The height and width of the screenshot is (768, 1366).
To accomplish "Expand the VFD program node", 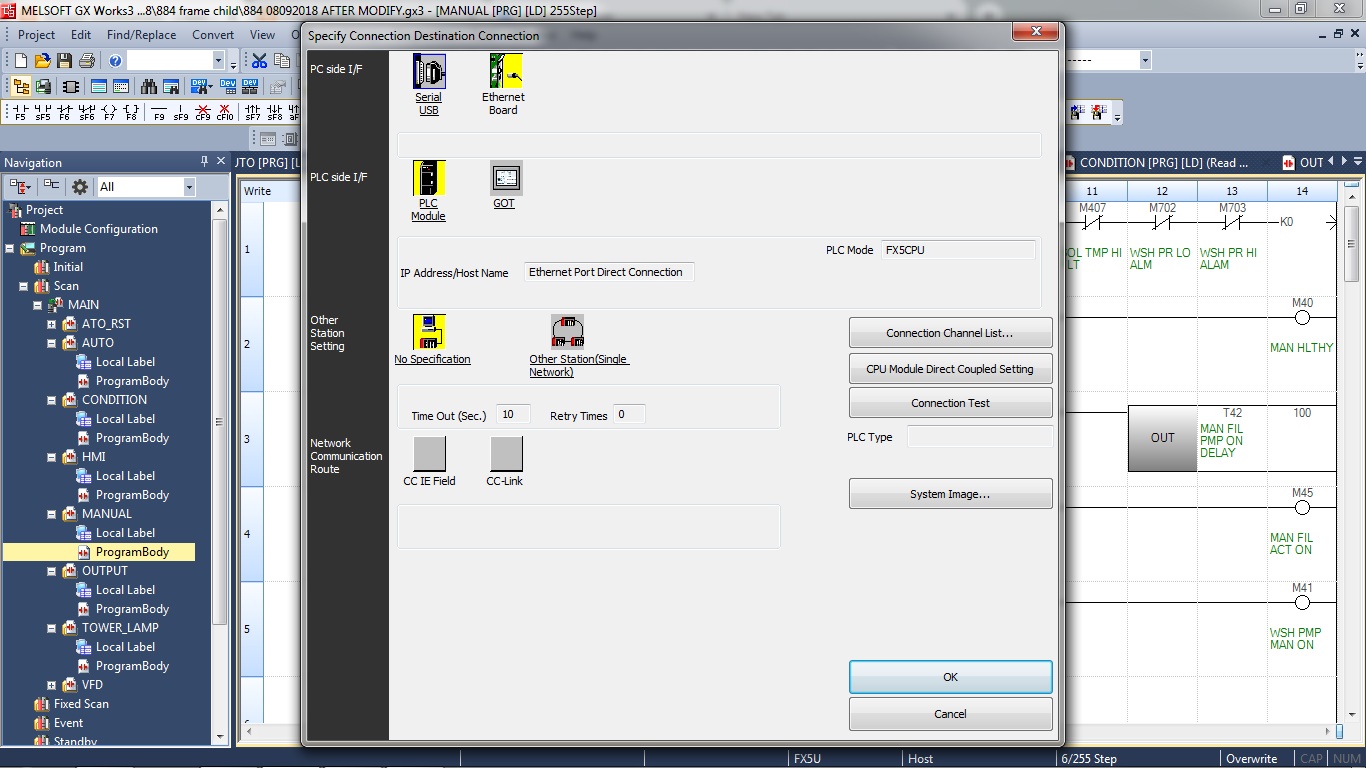I will point(51,685).
